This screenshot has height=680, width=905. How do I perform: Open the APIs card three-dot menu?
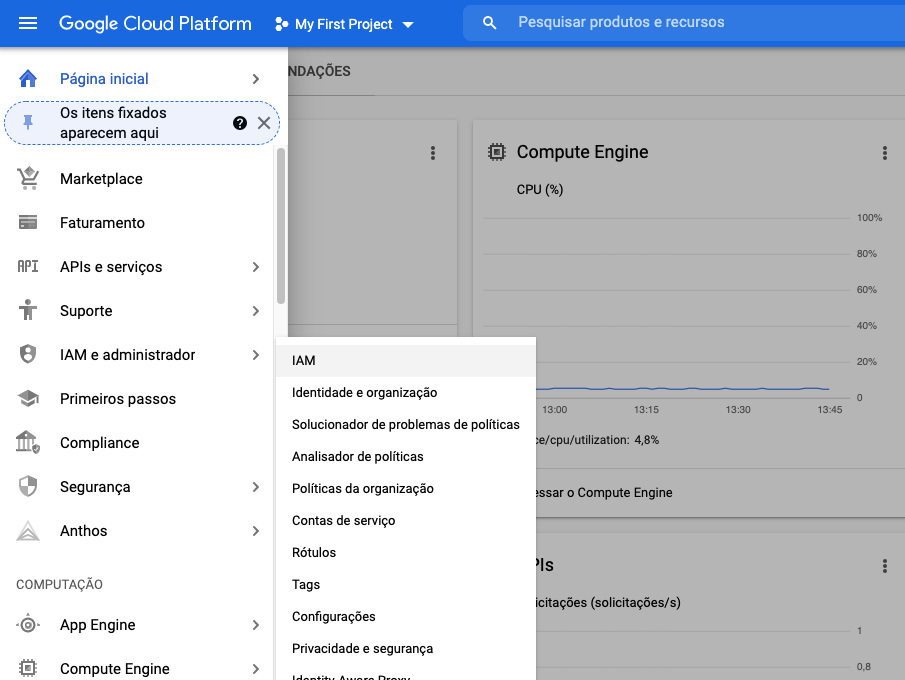[x=884, y=566]
